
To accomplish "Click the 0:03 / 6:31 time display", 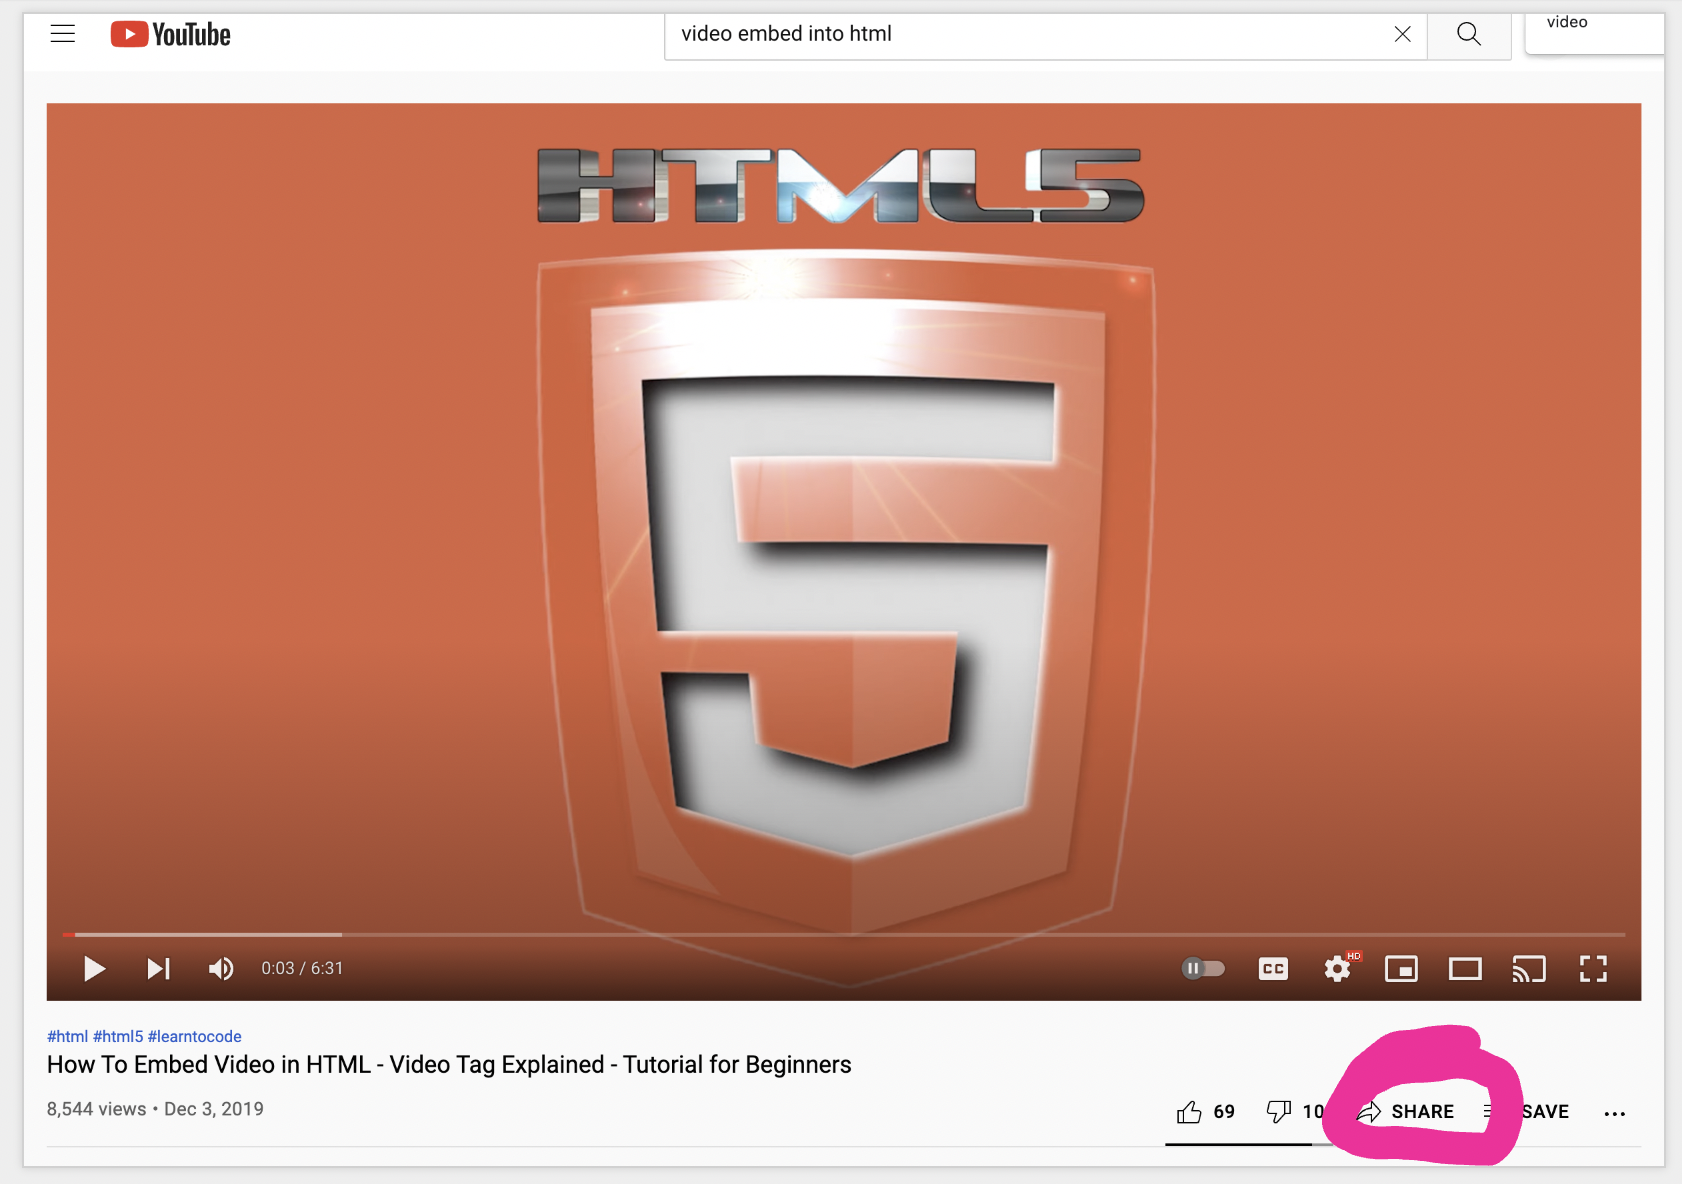I will point(302,968).
